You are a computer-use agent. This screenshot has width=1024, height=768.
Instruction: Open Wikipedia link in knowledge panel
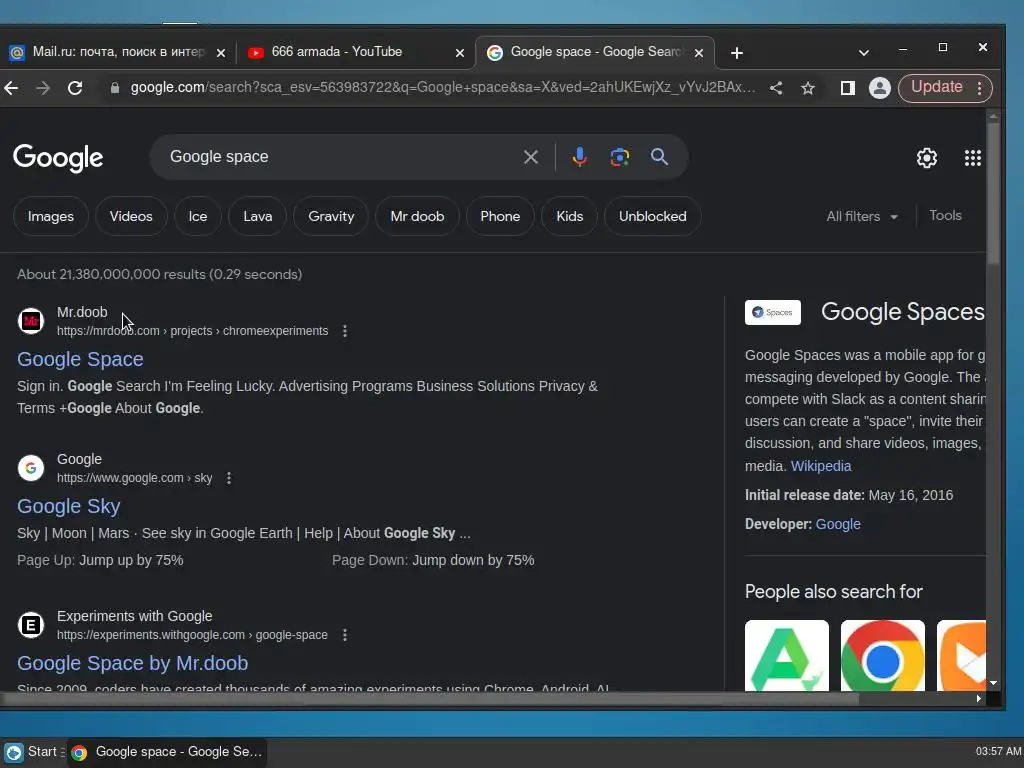point(821,466)
